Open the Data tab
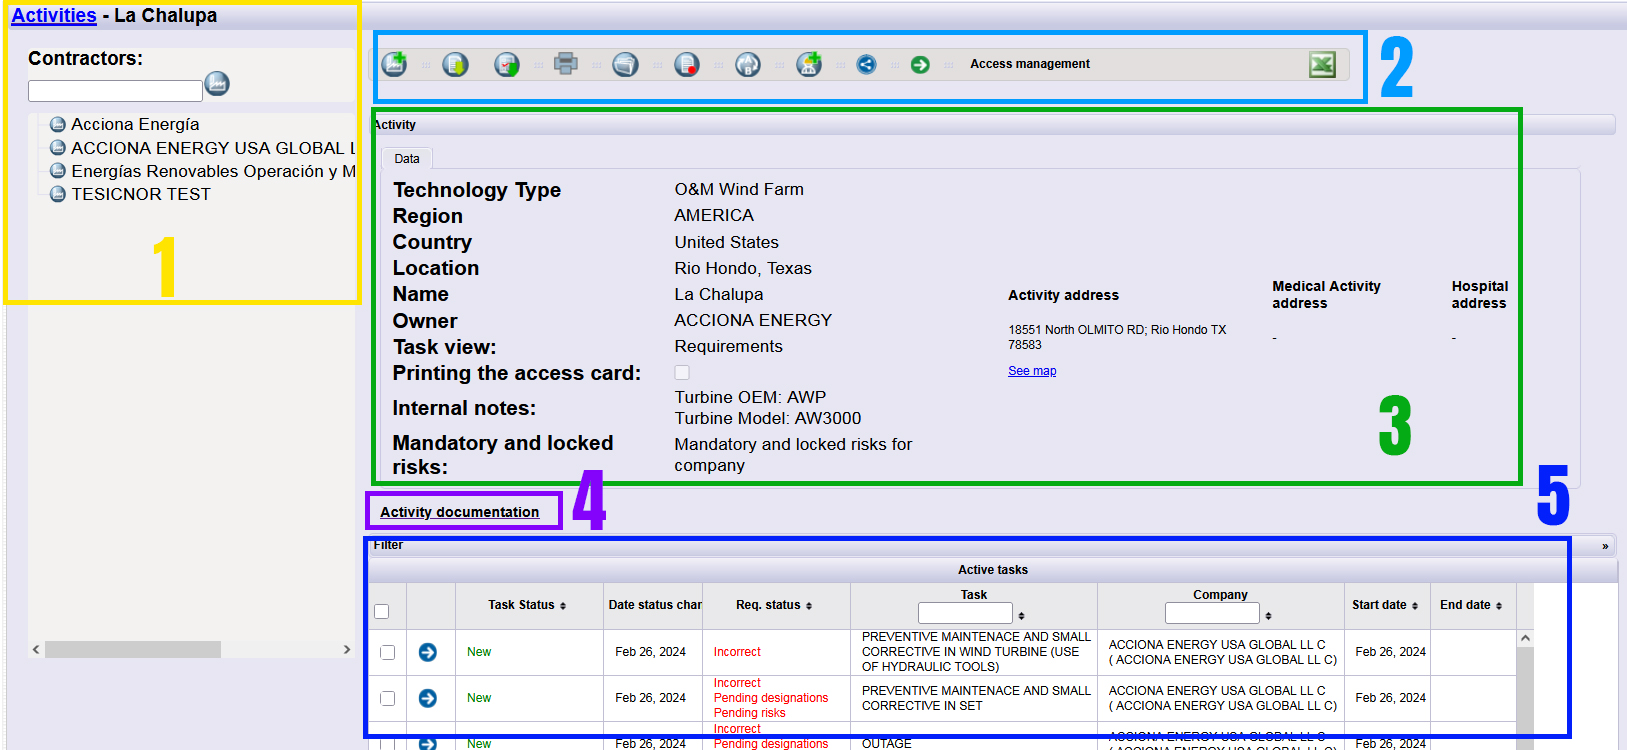Image resolution: width=1627 pixels, height=750 pixels. (407, 158)
